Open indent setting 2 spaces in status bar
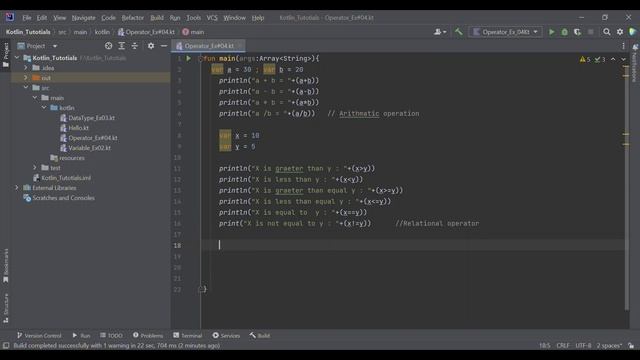 (609, 346)
